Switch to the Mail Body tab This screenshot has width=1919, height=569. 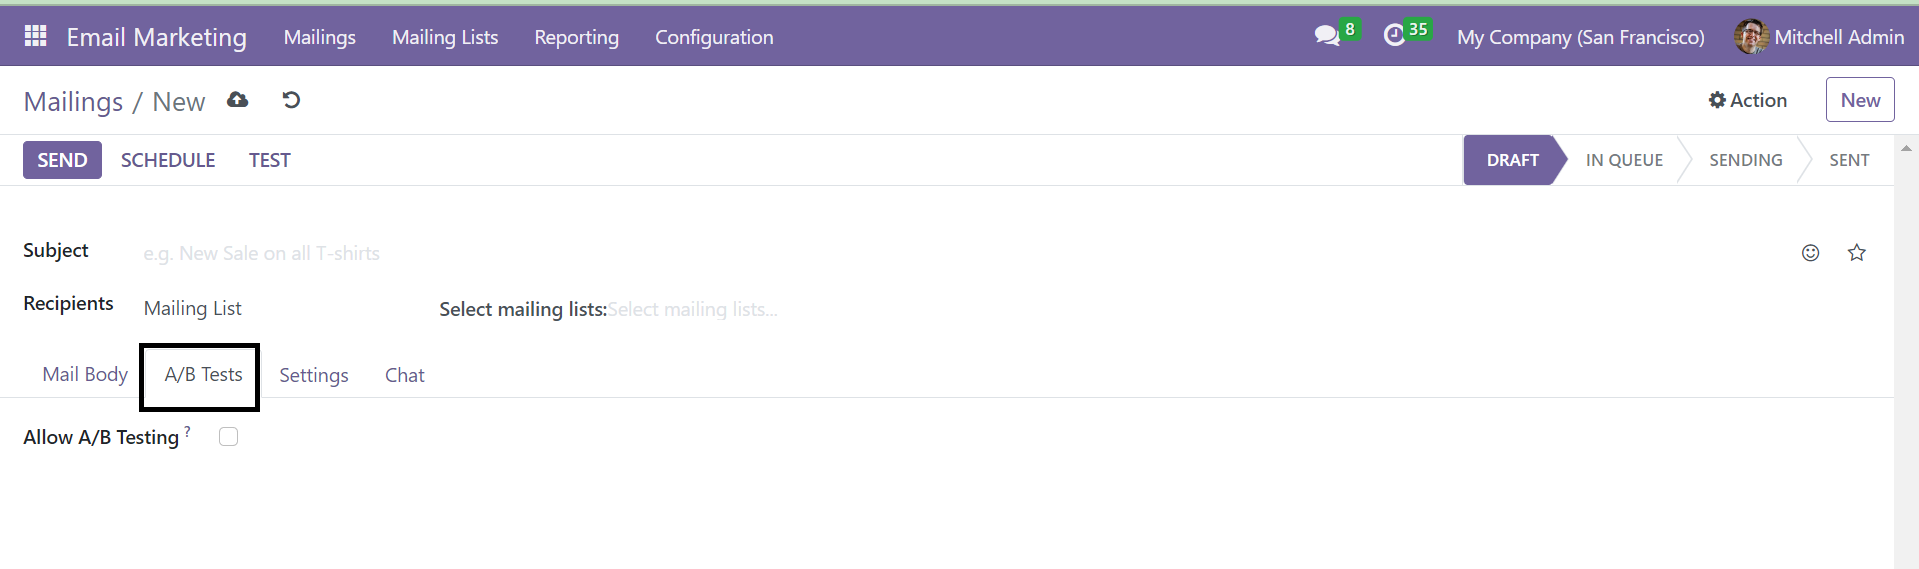[x=85, y=374]
